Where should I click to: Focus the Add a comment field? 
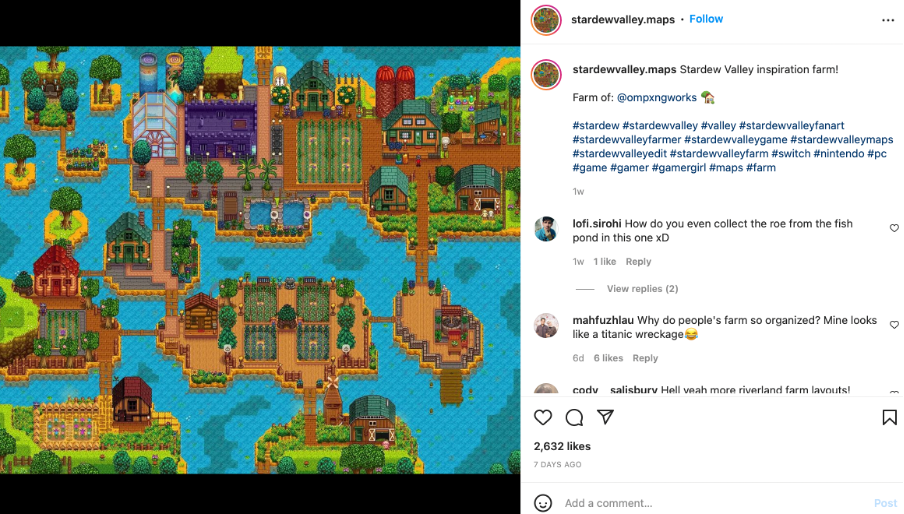point(715,503)
